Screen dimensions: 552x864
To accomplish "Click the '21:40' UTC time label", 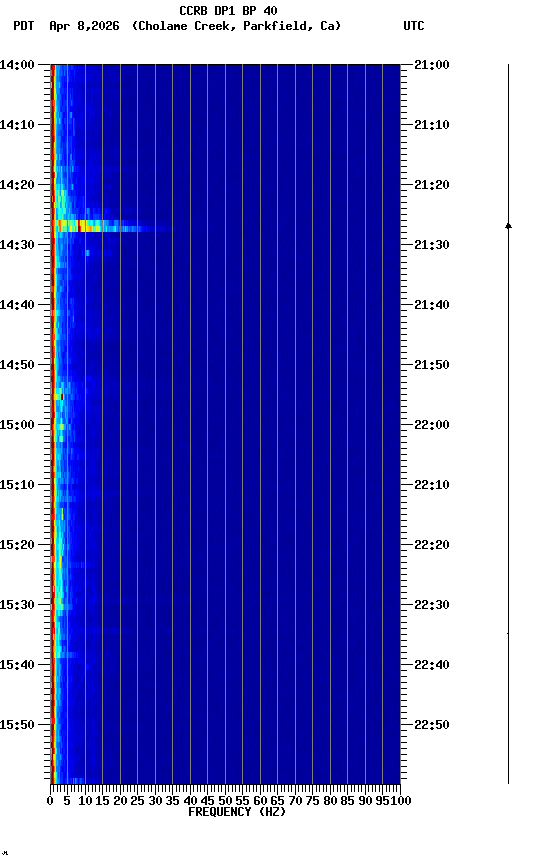I will [432, 305].
